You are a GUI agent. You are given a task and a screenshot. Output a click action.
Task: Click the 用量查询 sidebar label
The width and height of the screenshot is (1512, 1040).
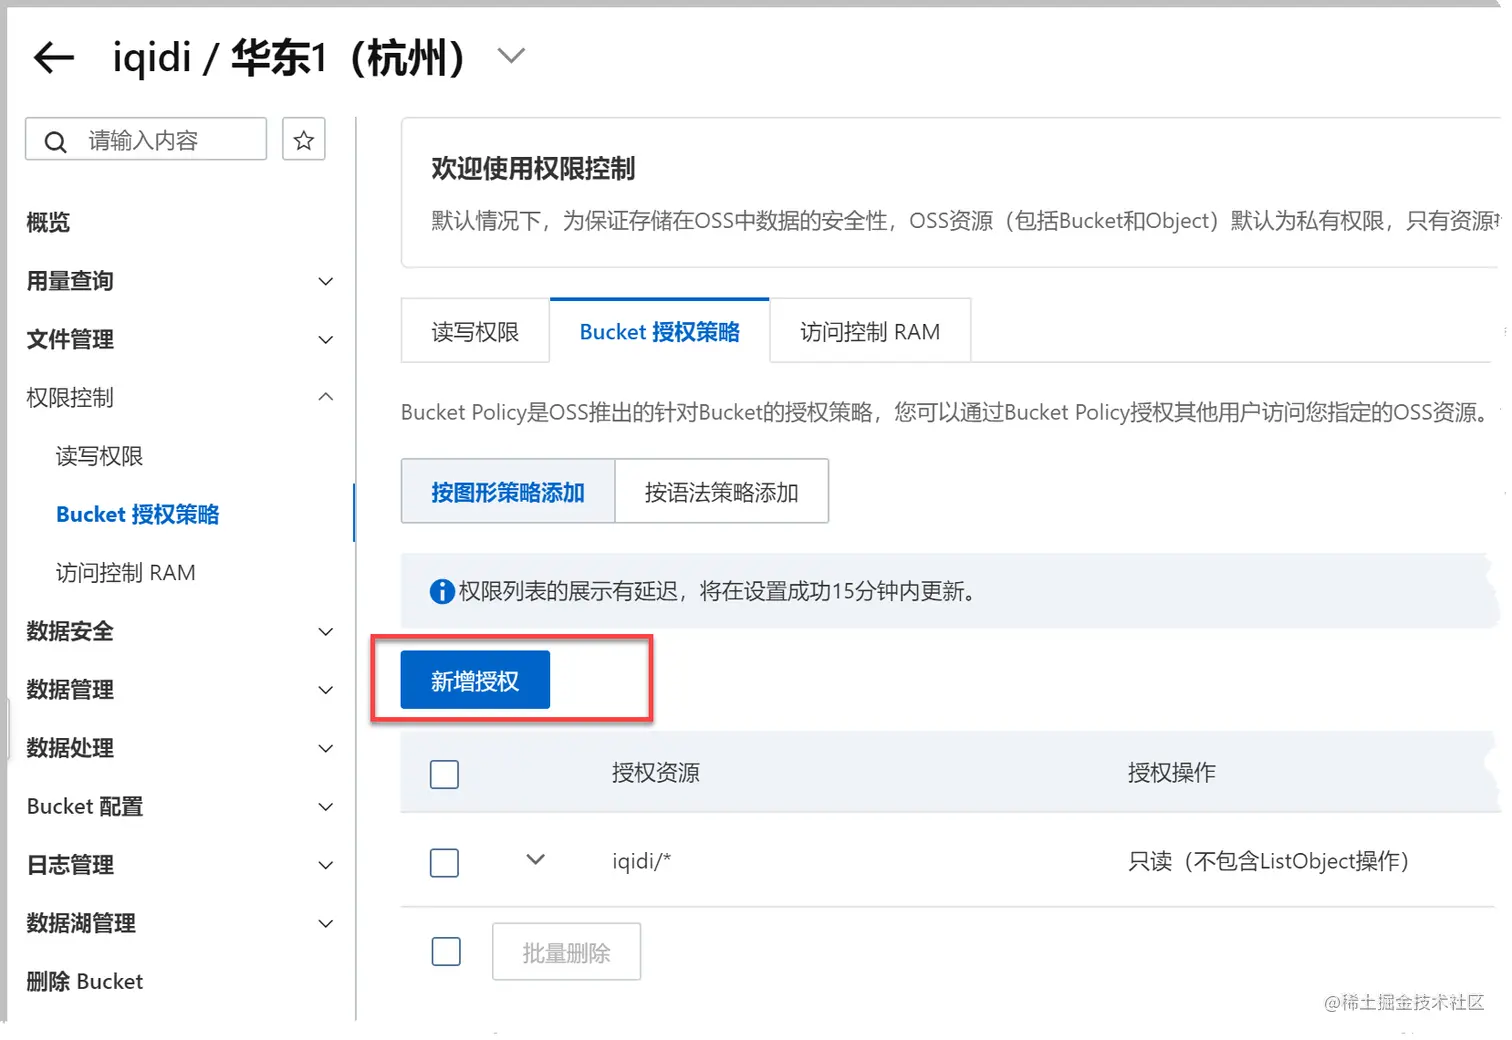[70, 281]
